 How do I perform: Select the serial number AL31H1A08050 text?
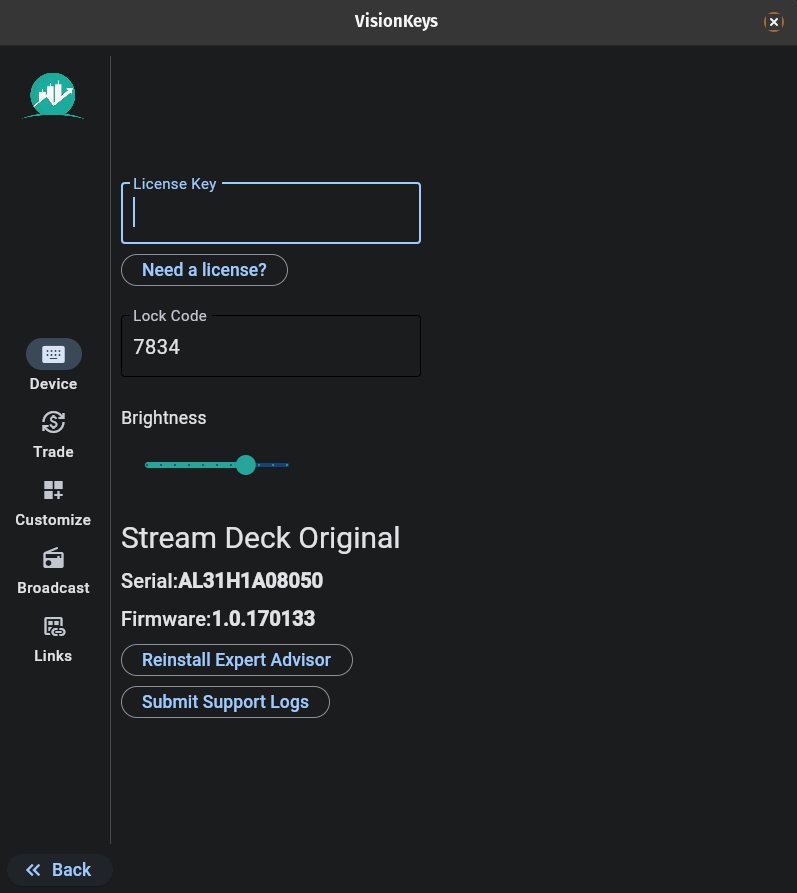coord(251,580)
